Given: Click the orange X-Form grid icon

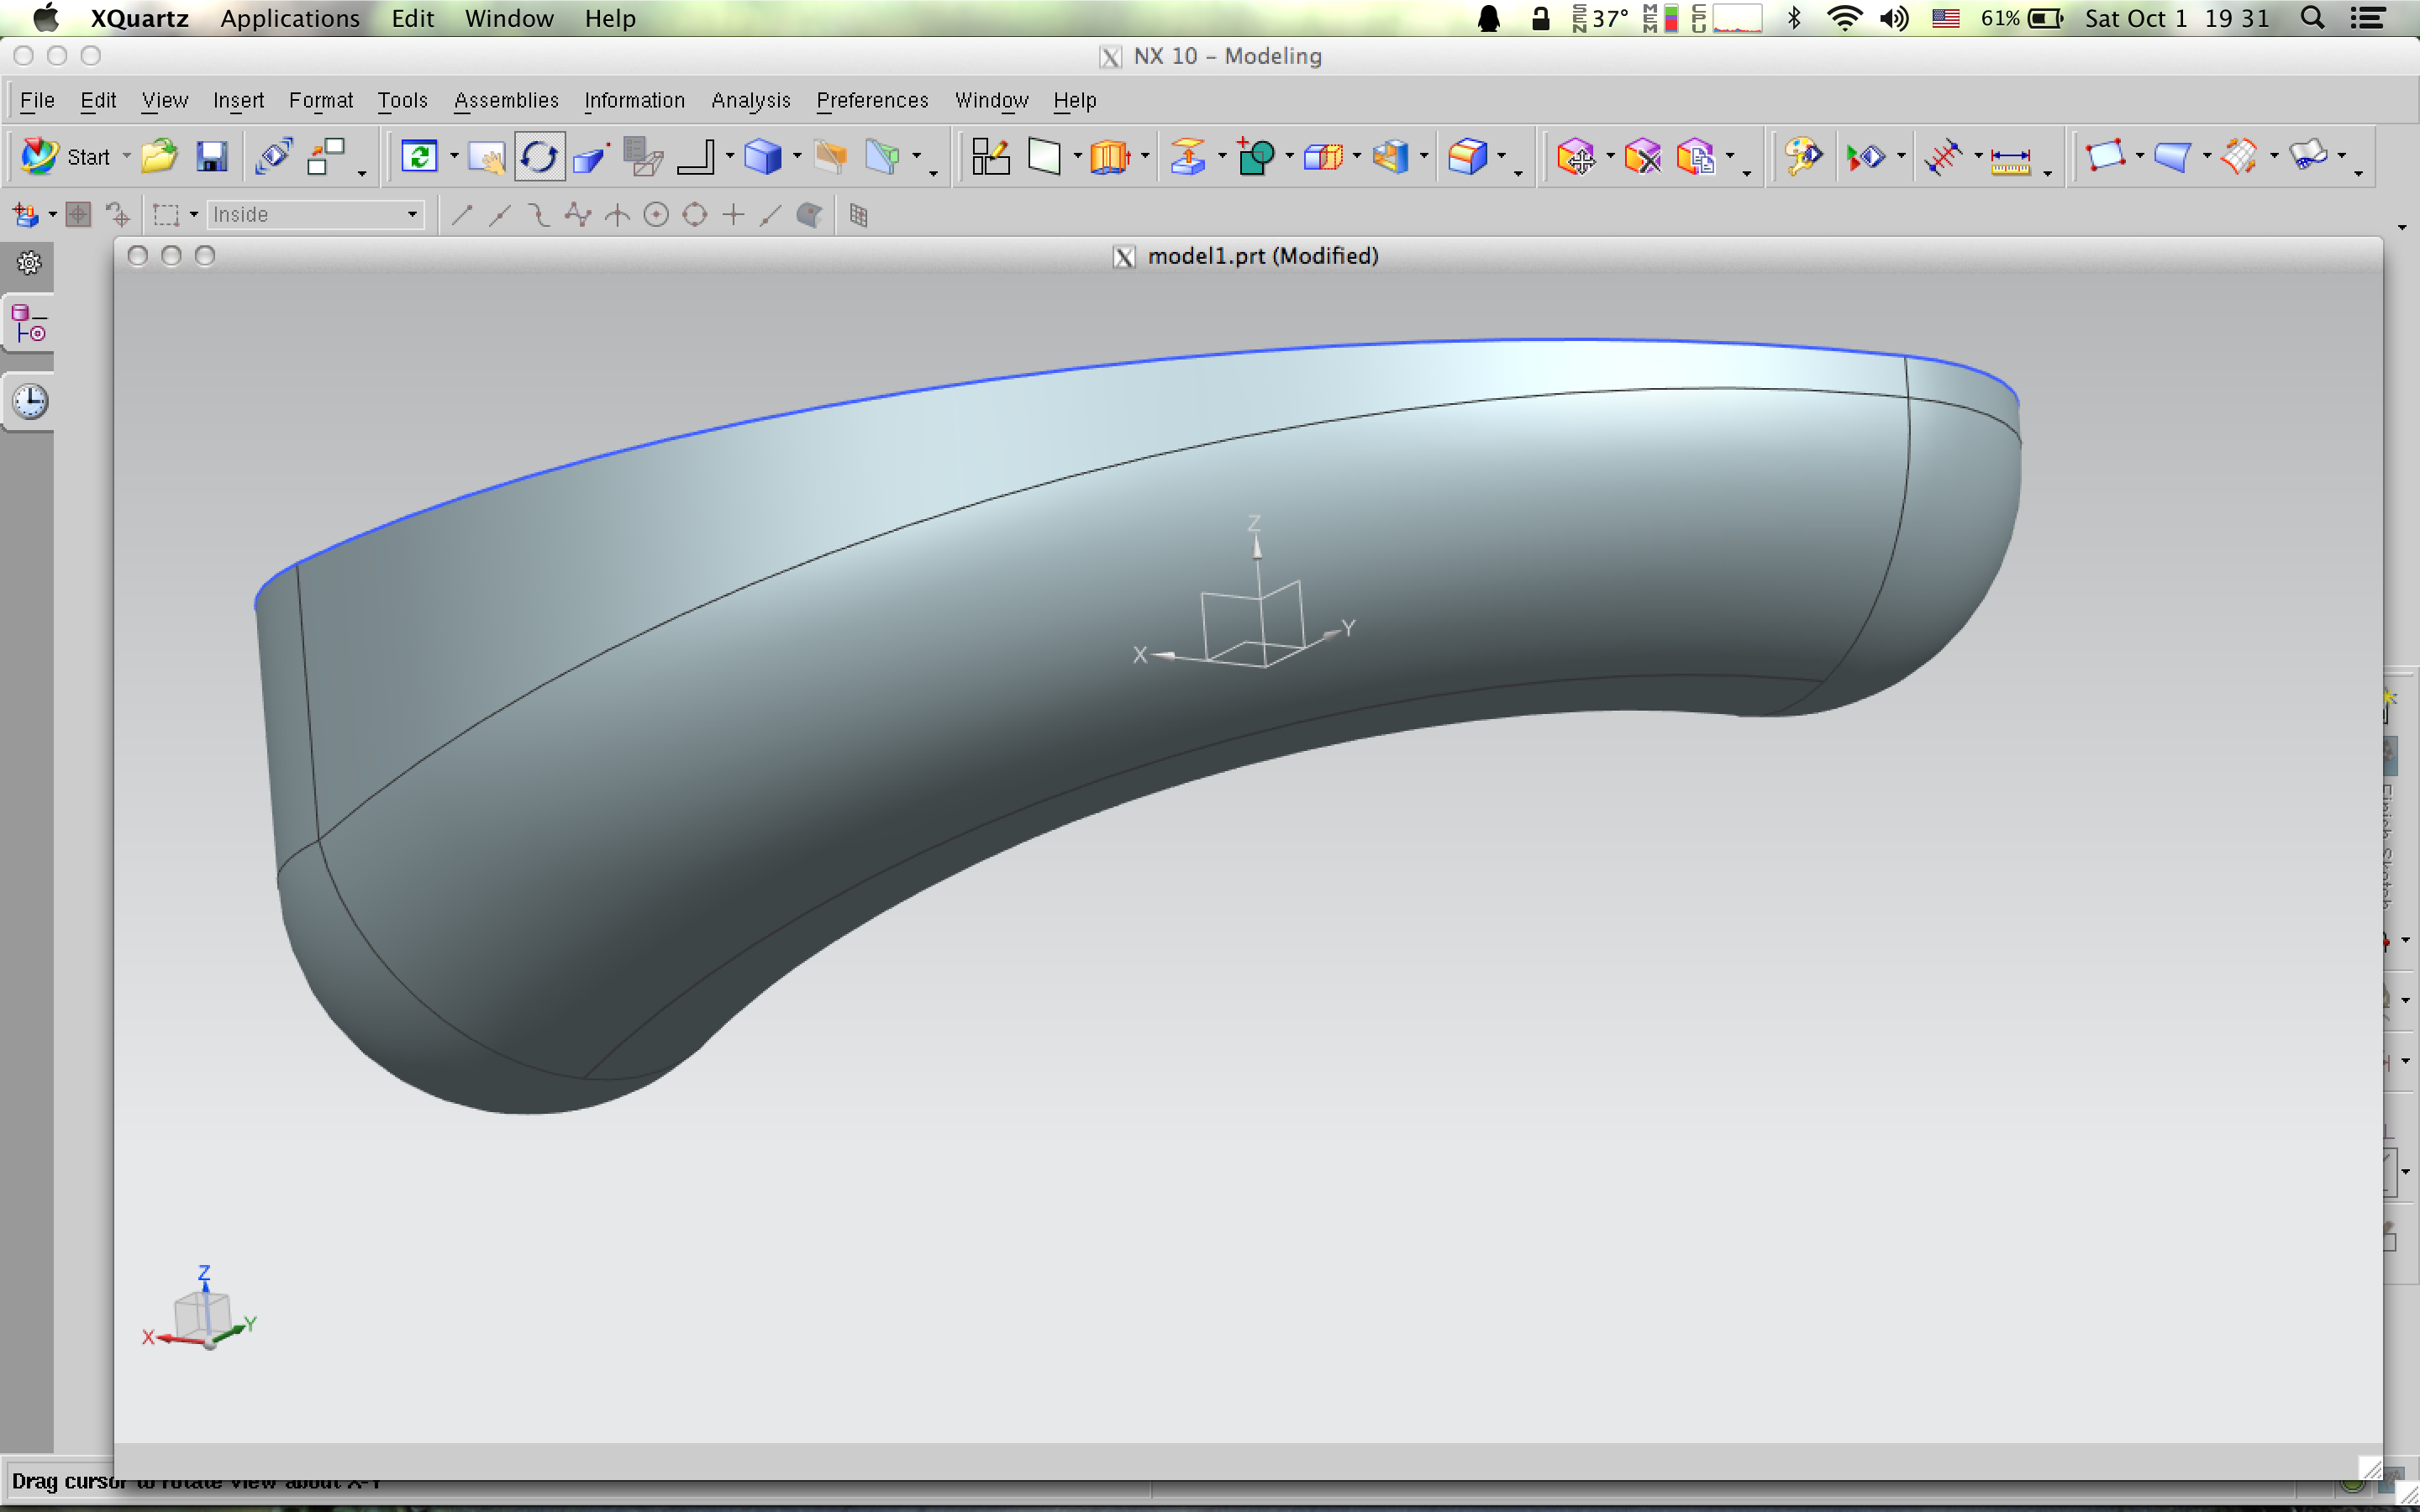Looking at the screenshot, I should click(x=2239, y=156).
